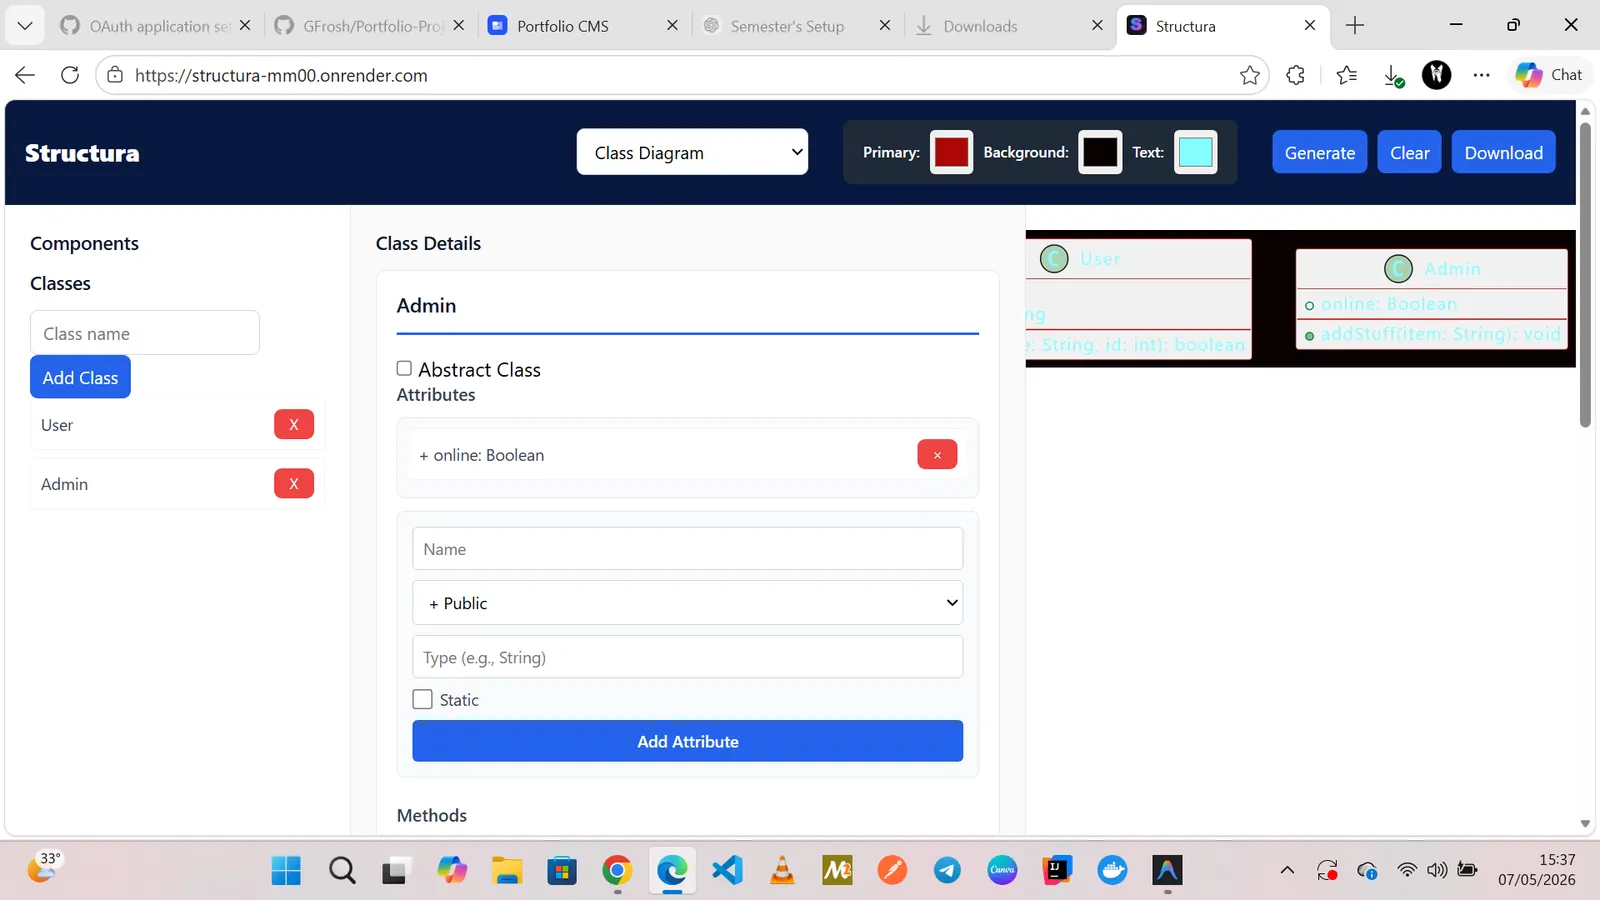
Task: Focus the attribute Name input field
Action: (688, 549)
